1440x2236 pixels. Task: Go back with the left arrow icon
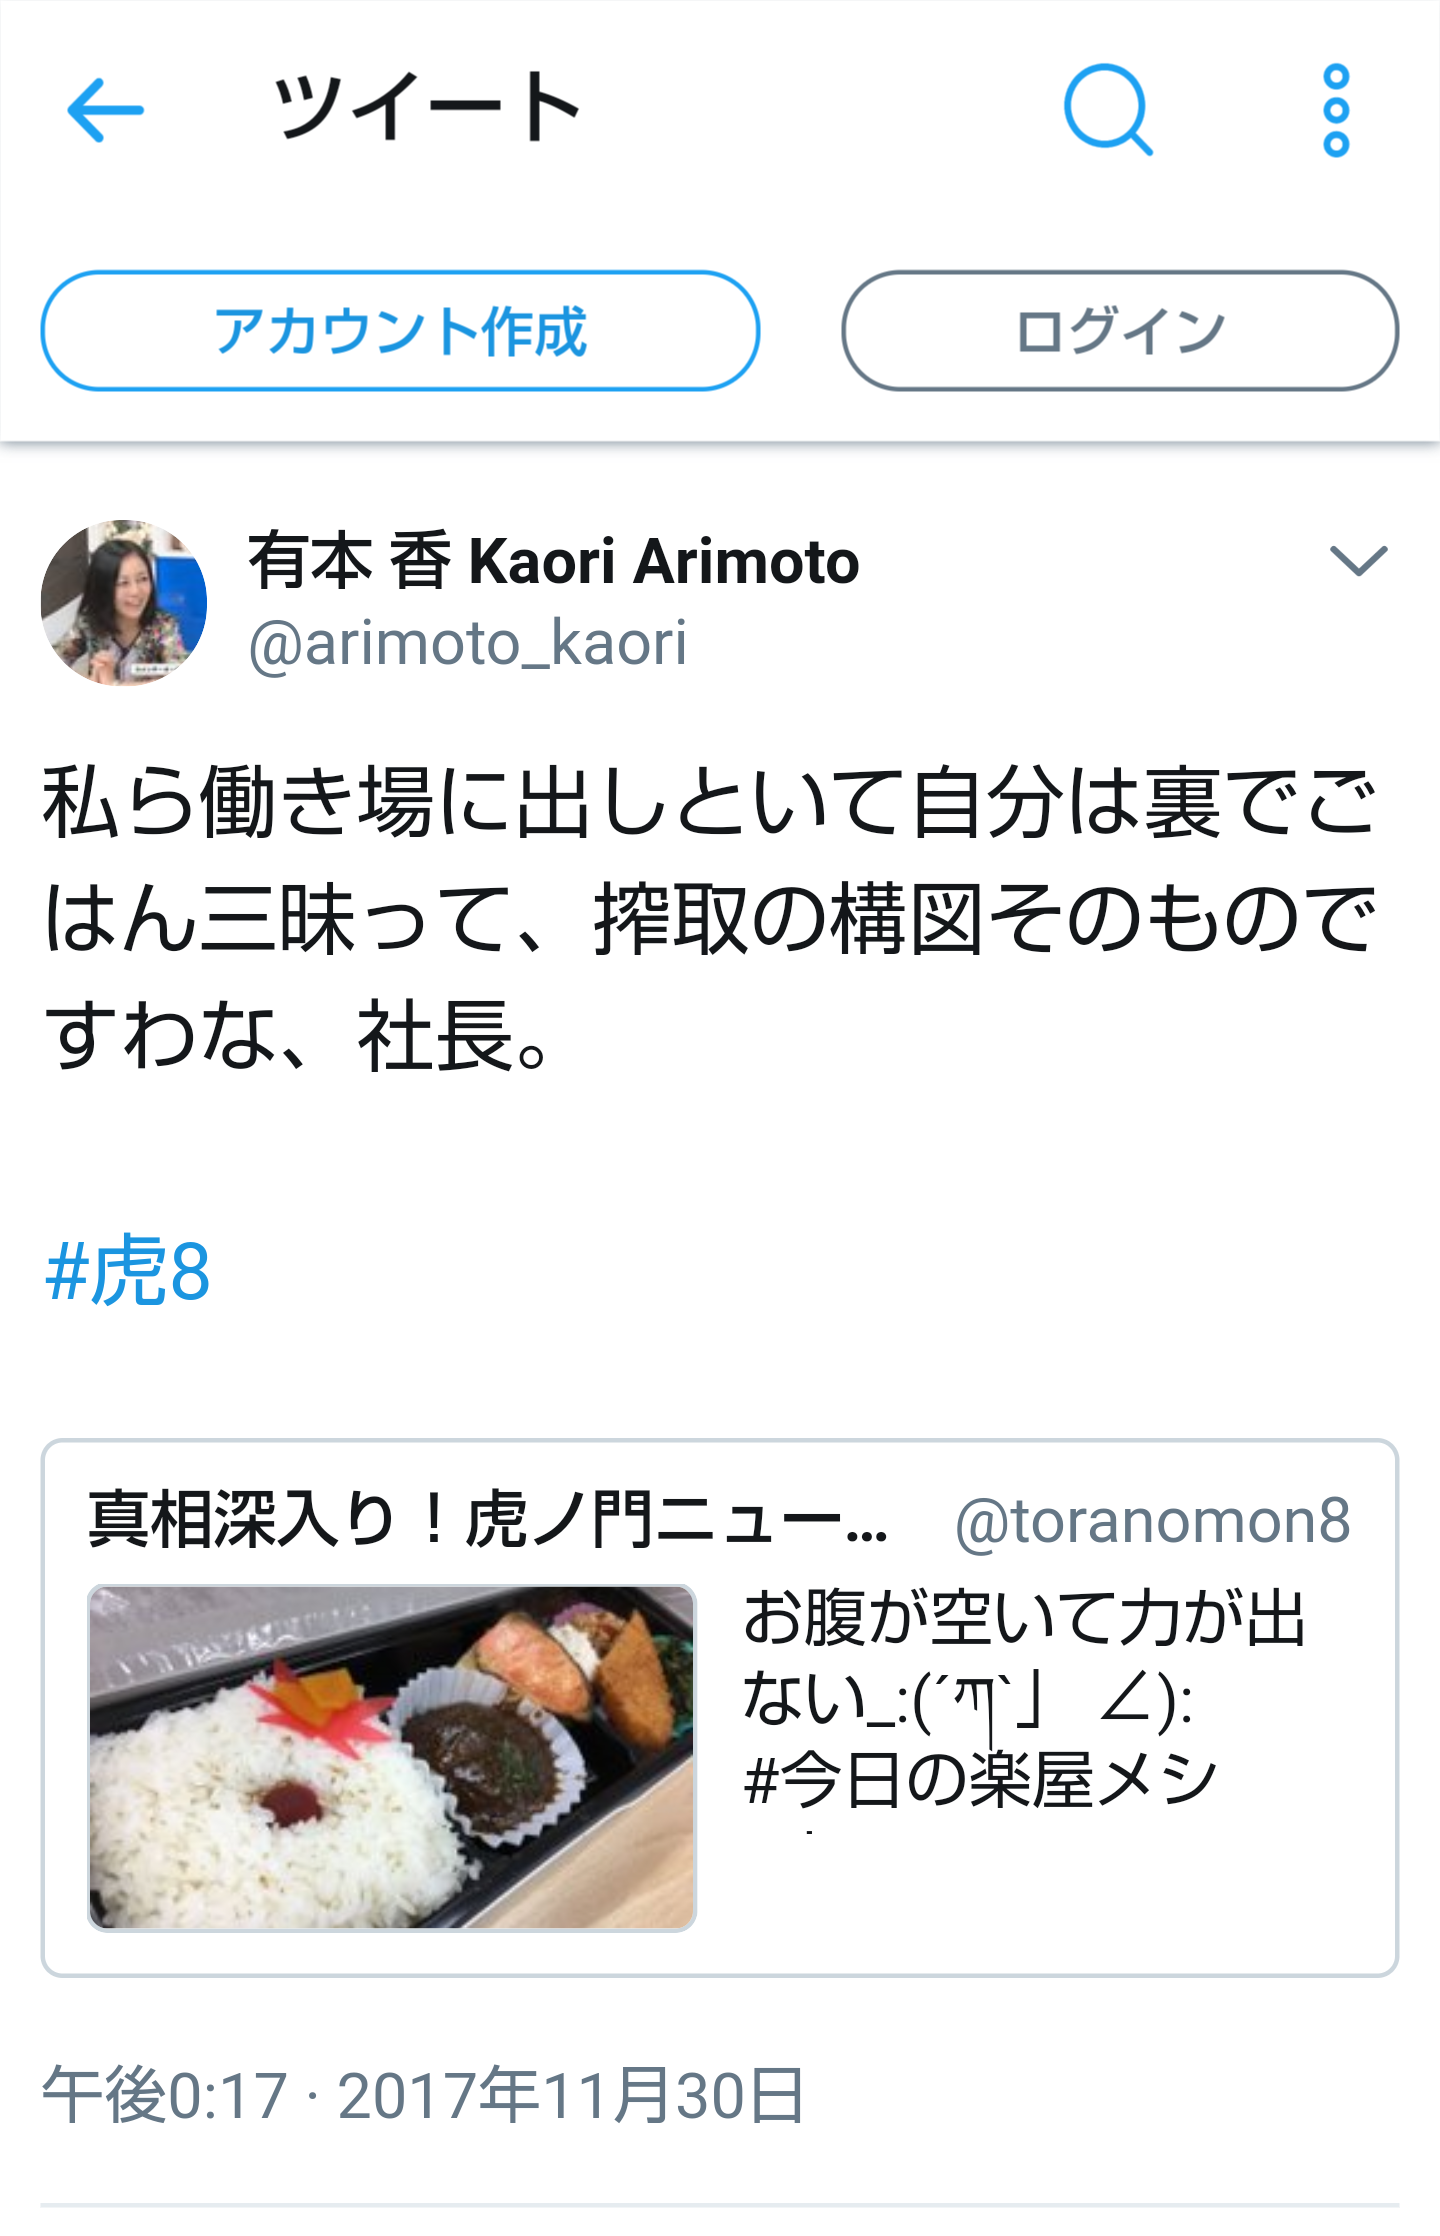[x=105, y=110]
